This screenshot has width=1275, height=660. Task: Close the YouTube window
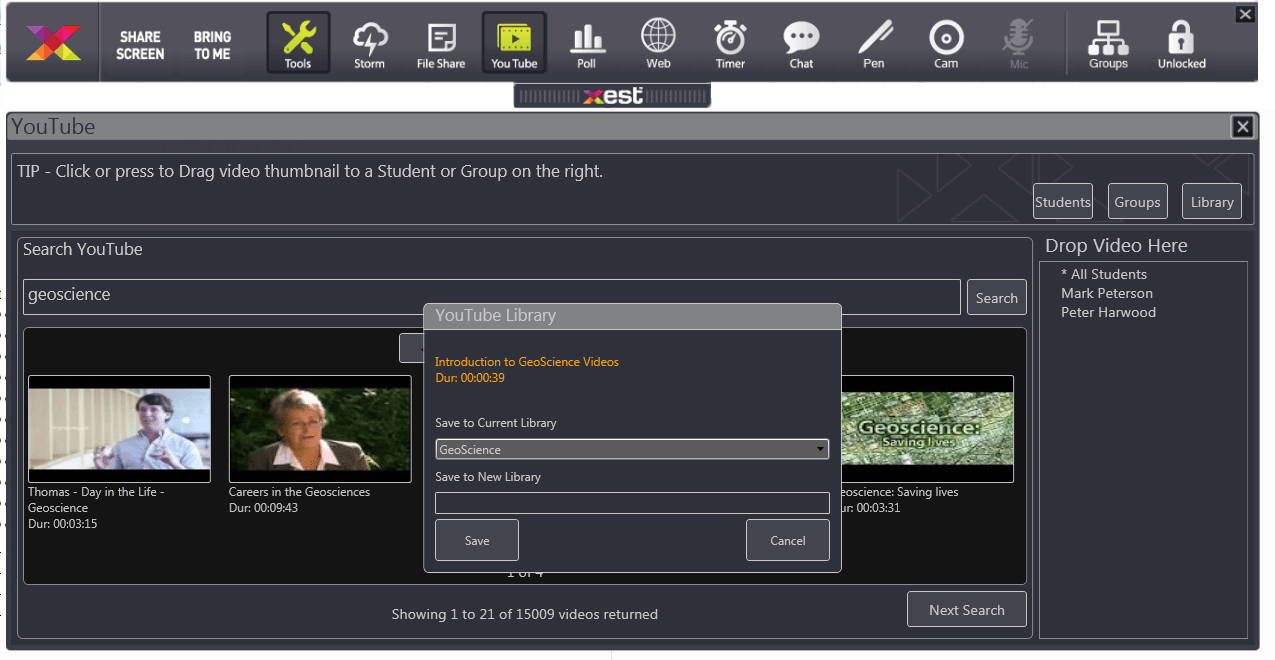click(x=1243, y=126)
